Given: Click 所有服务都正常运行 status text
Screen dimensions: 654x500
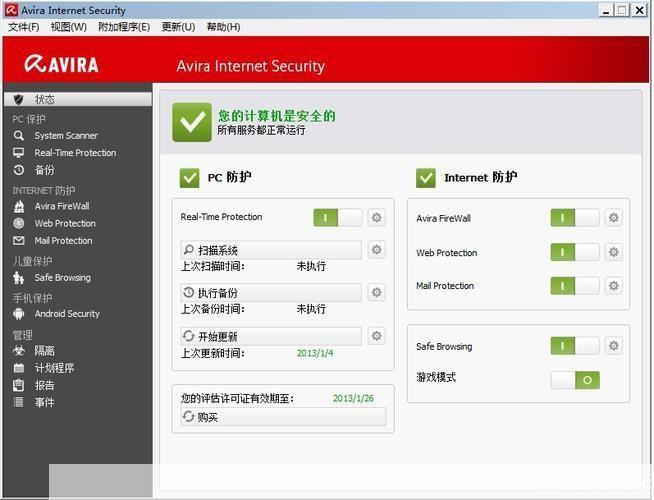Looking at the screenshot, I should [x=261, y=130].
